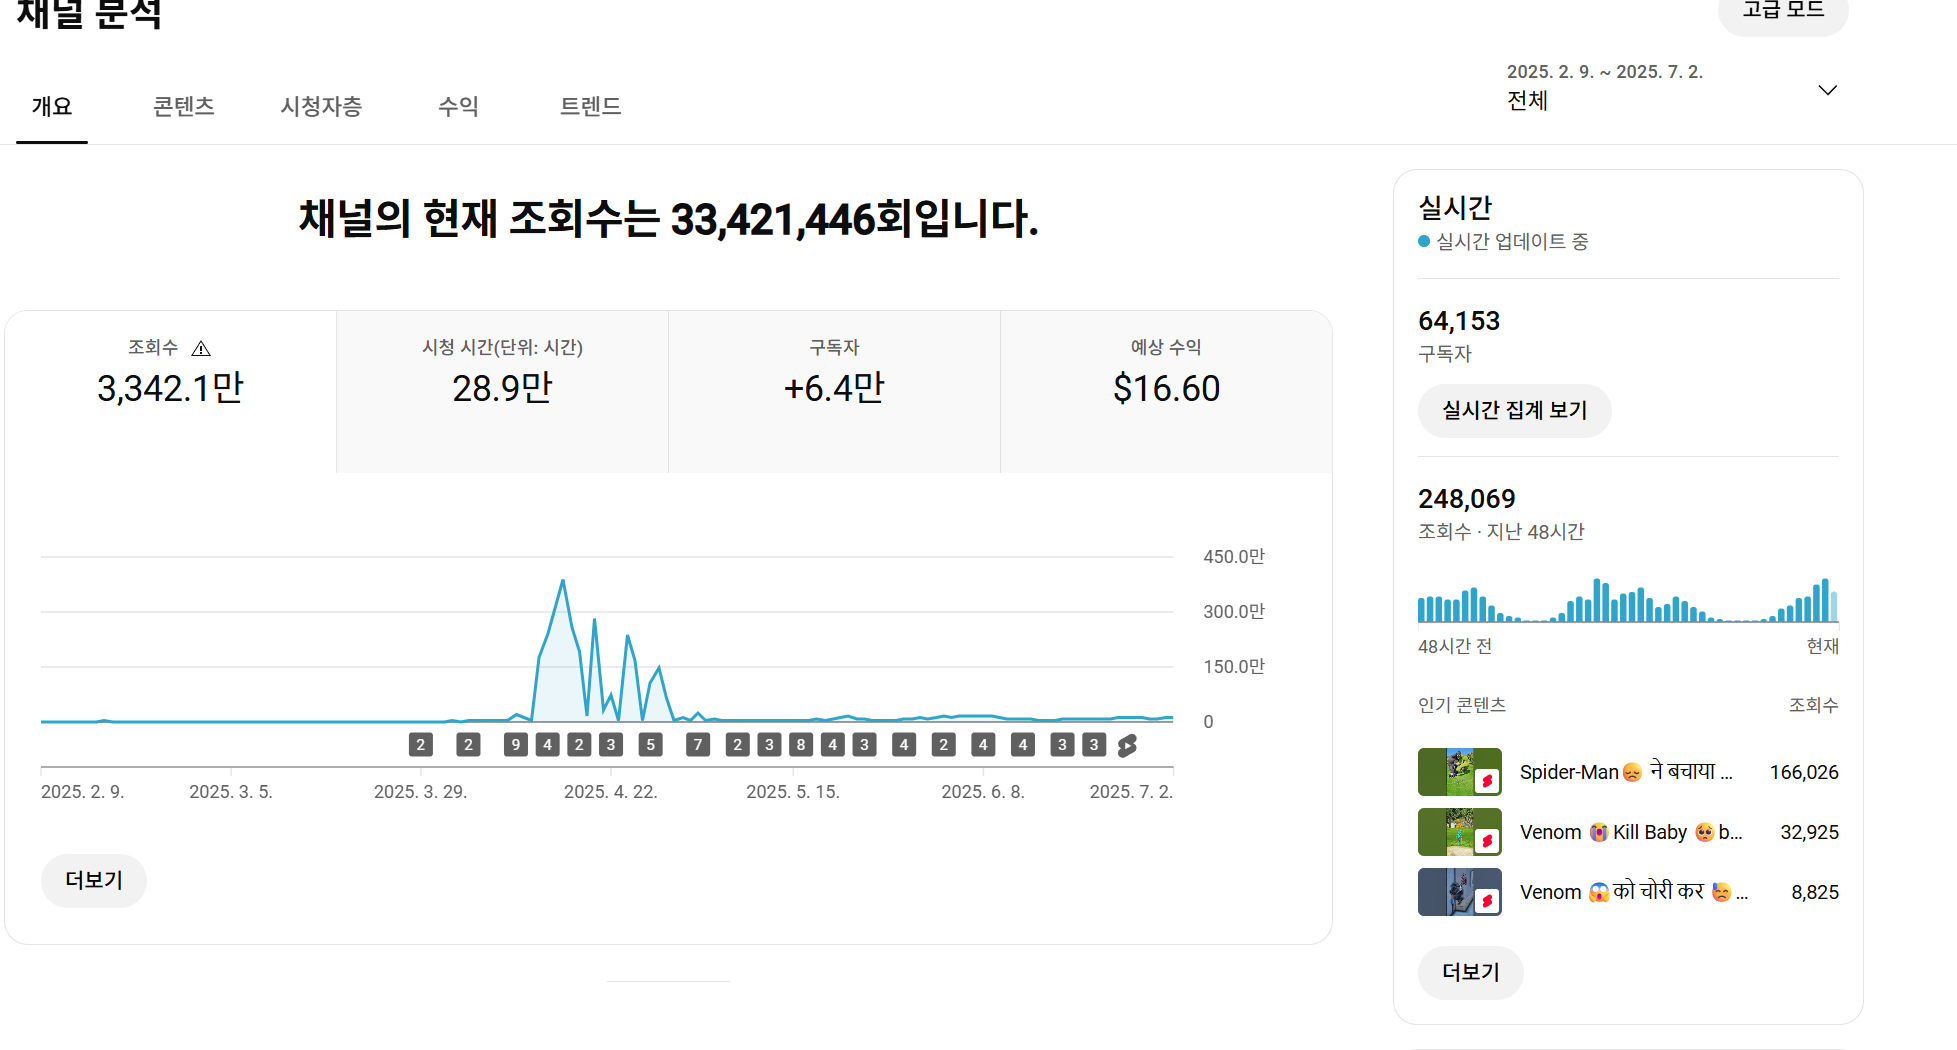Viewport: 1957px width, 1050px height.
Task: Click Shorts badge on Venom Kill Baby thumbnail
Action: [1487, 841]
